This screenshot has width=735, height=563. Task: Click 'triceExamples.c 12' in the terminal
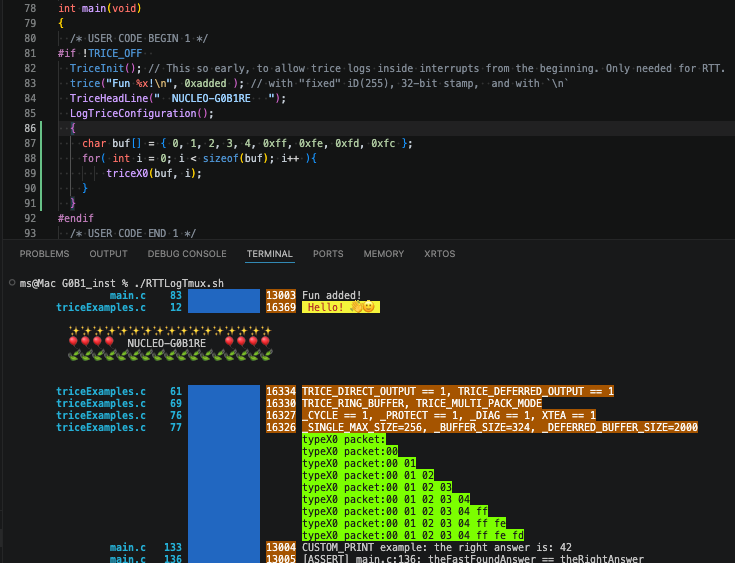click(119, 308)
